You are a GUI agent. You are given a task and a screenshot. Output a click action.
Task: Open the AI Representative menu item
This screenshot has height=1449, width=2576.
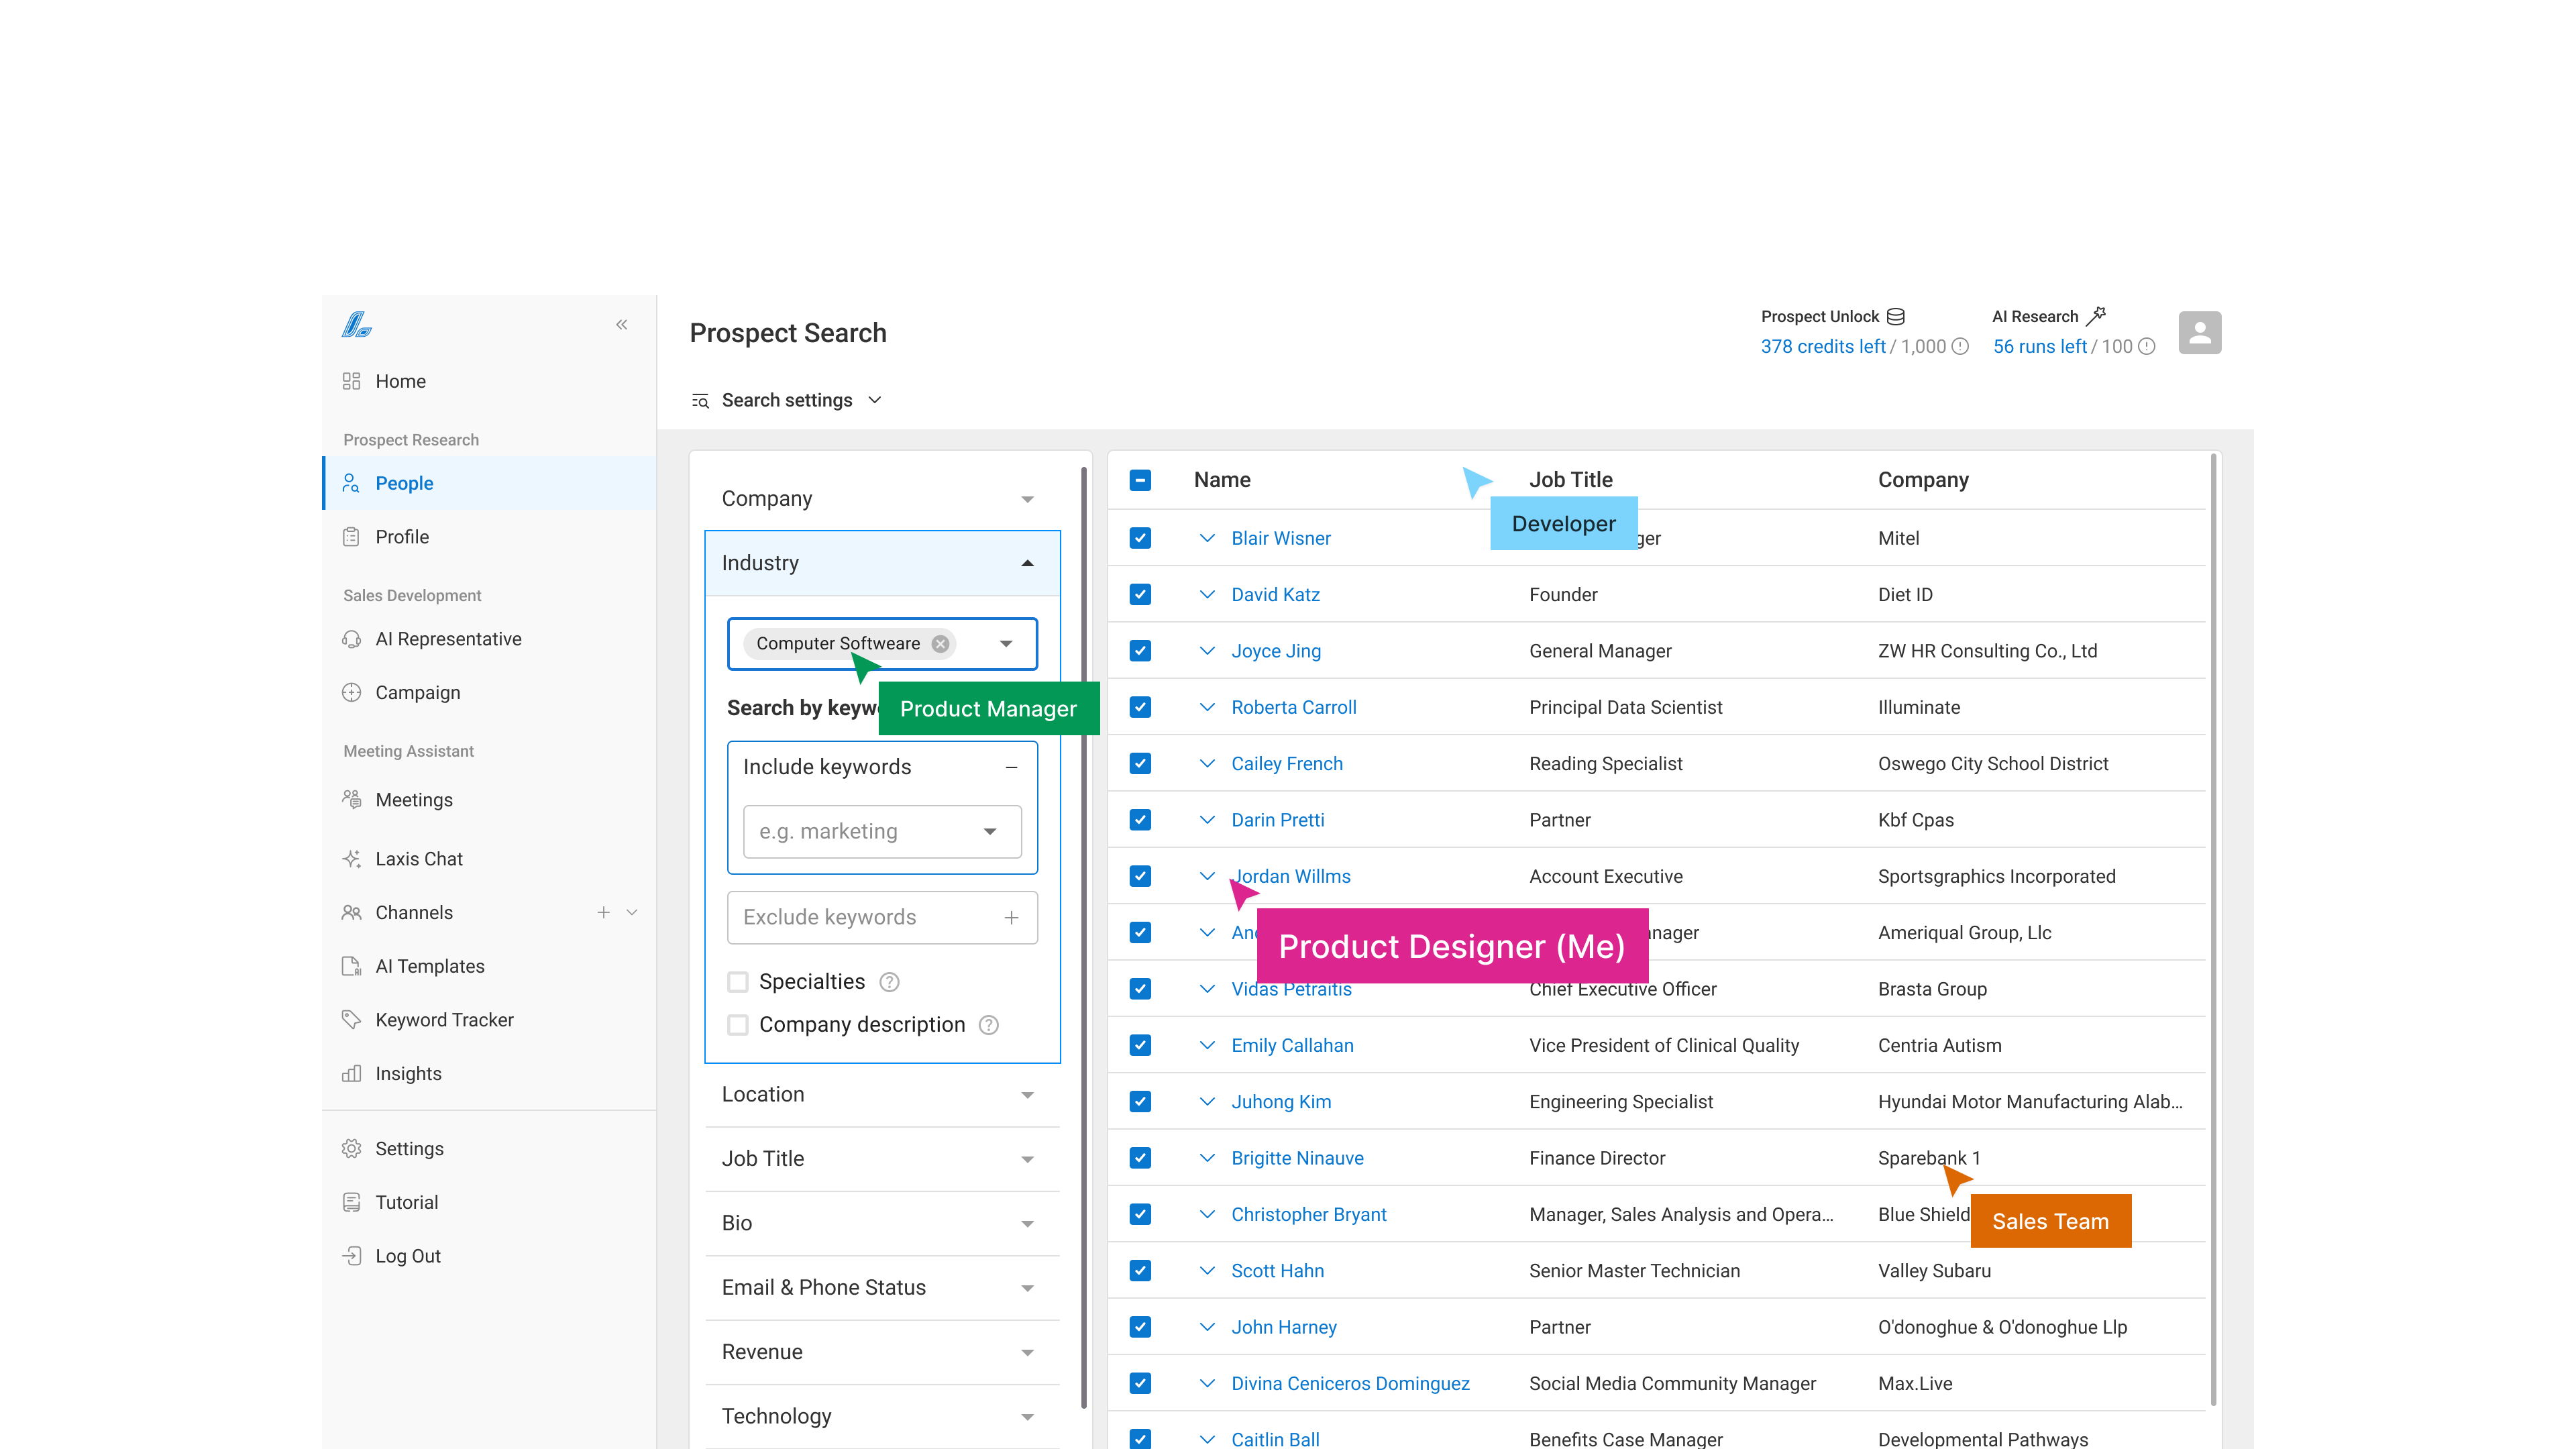pos(448,639)
